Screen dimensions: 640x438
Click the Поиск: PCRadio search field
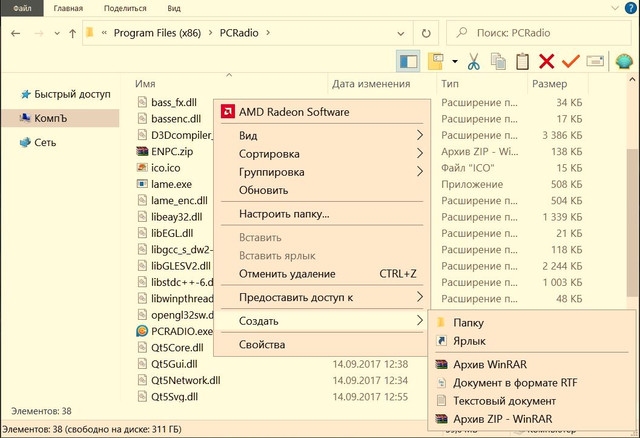point(539,33)
